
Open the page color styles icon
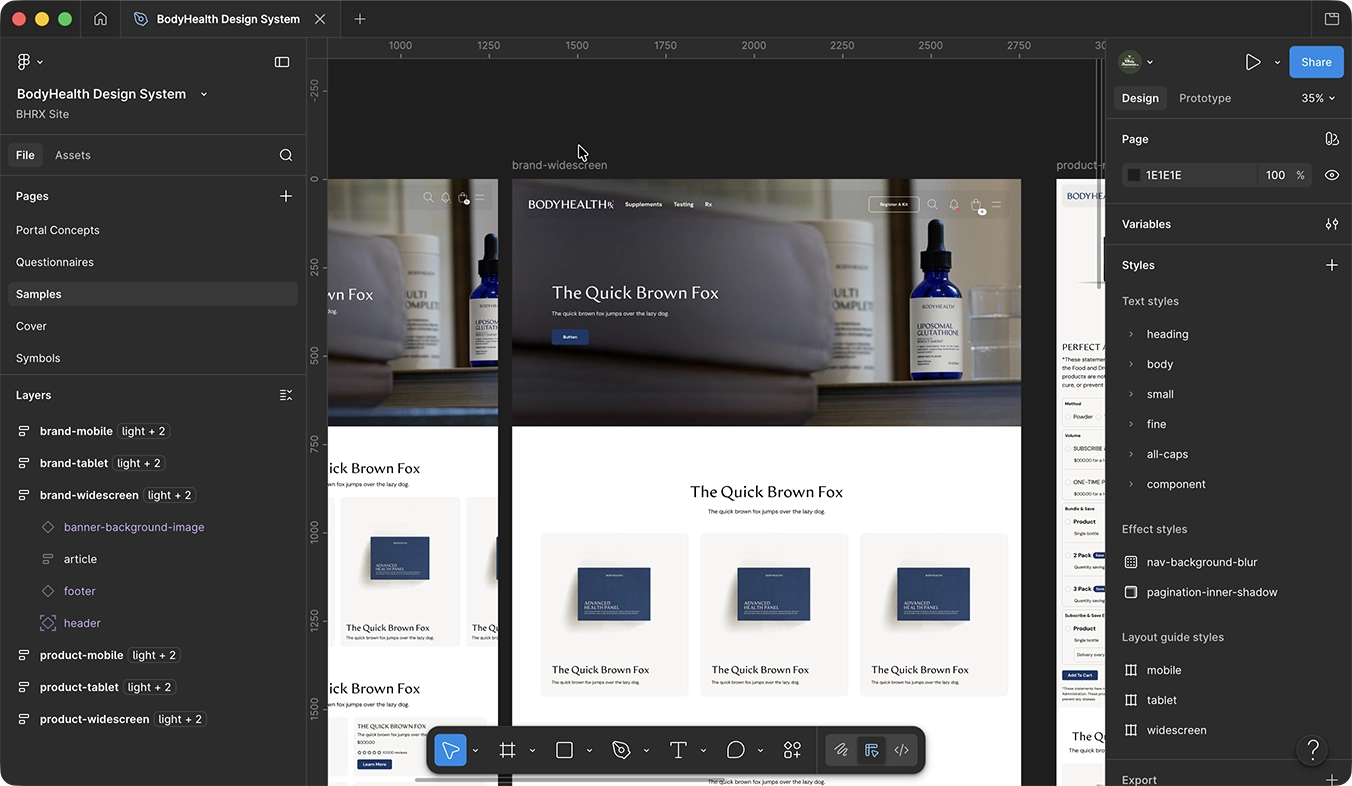coord(1332,139)
